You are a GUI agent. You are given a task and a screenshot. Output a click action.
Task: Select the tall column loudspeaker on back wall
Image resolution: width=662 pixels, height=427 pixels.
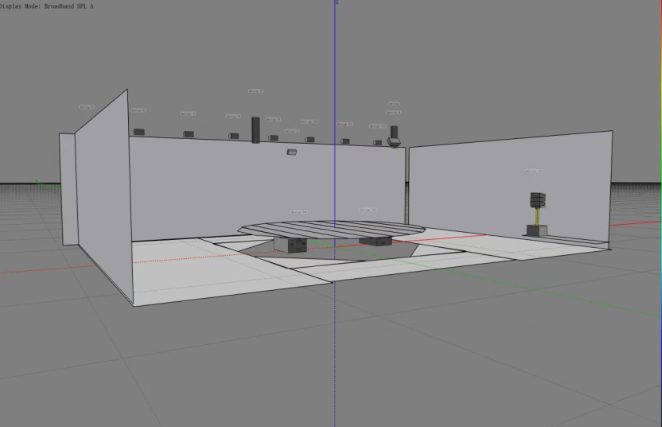256,128
